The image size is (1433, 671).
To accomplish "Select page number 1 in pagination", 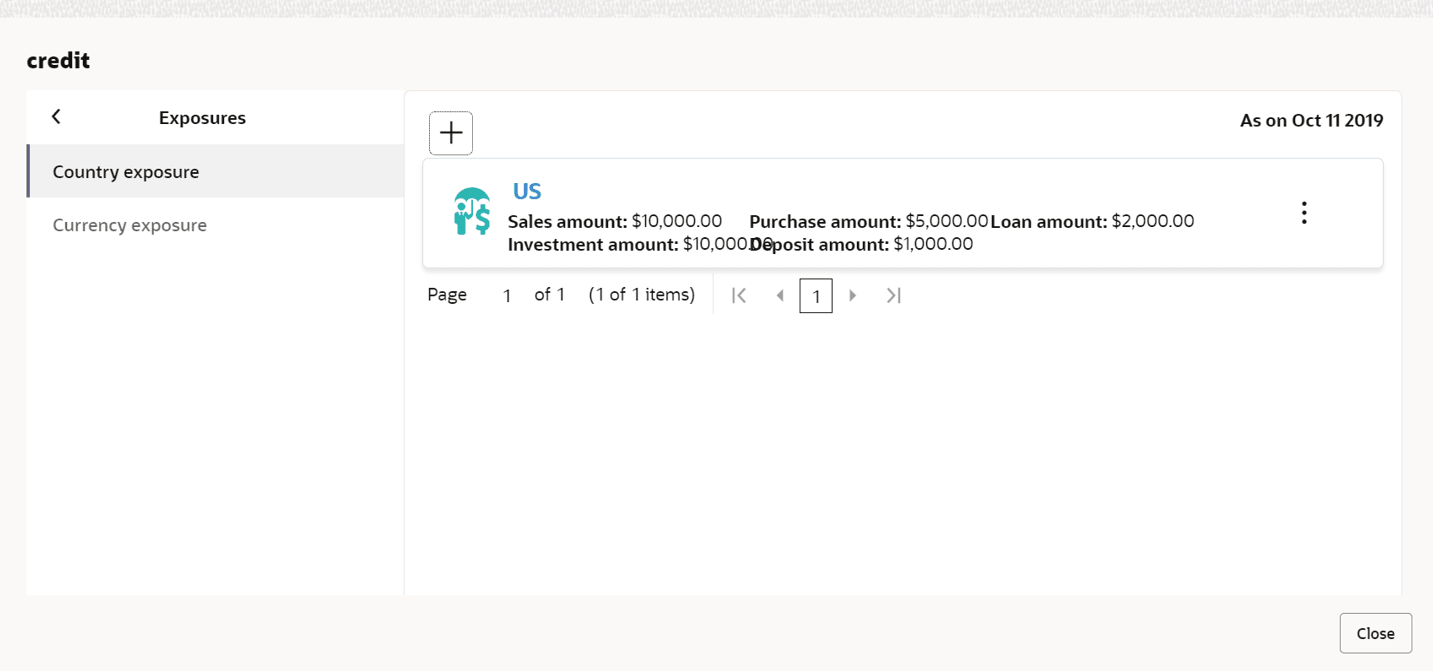I will click(816, 296).
